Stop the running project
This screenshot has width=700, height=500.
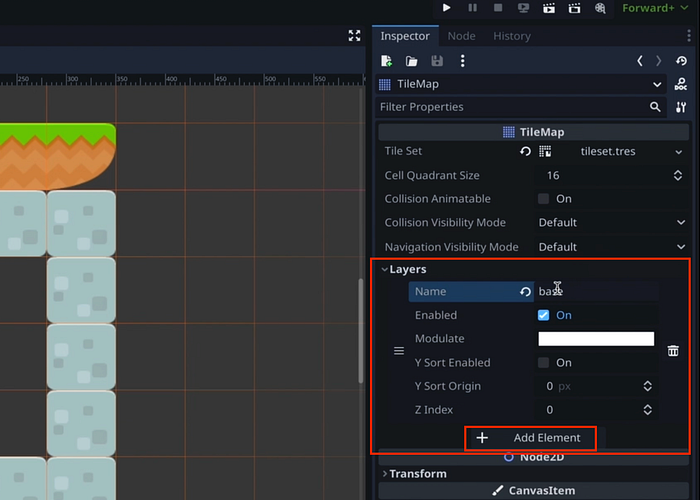point(498,8)
